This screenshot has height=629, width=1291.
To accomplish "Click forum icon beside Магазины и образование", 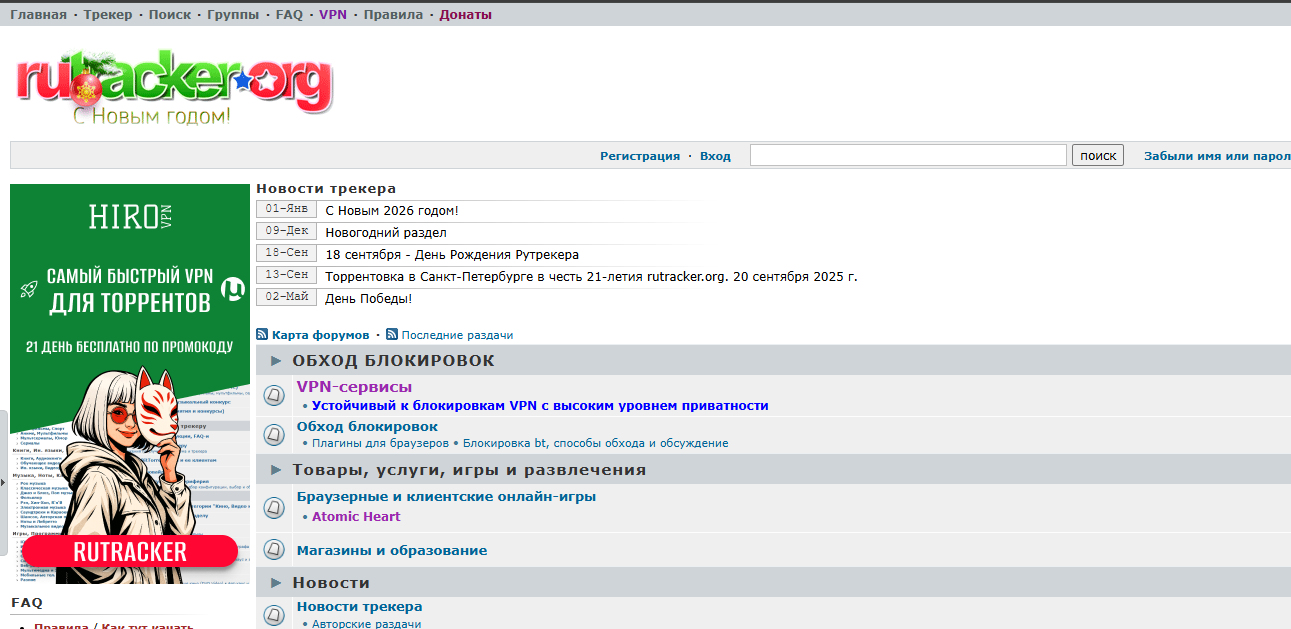I will [x=274, y=550].
